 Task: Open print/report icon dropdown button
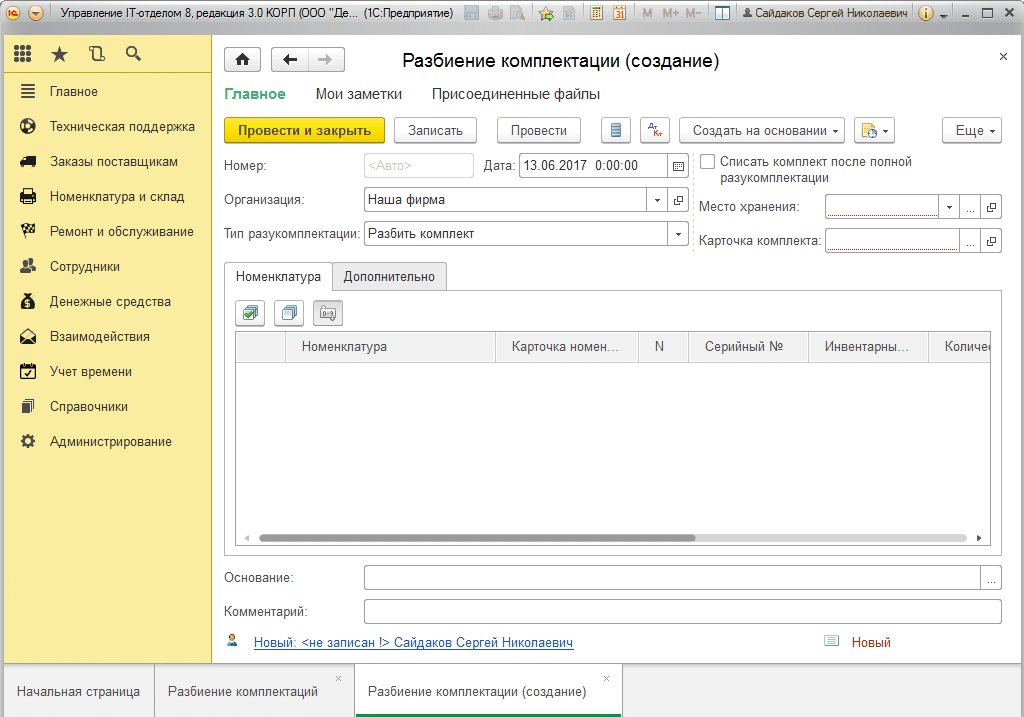click(874, 131)
